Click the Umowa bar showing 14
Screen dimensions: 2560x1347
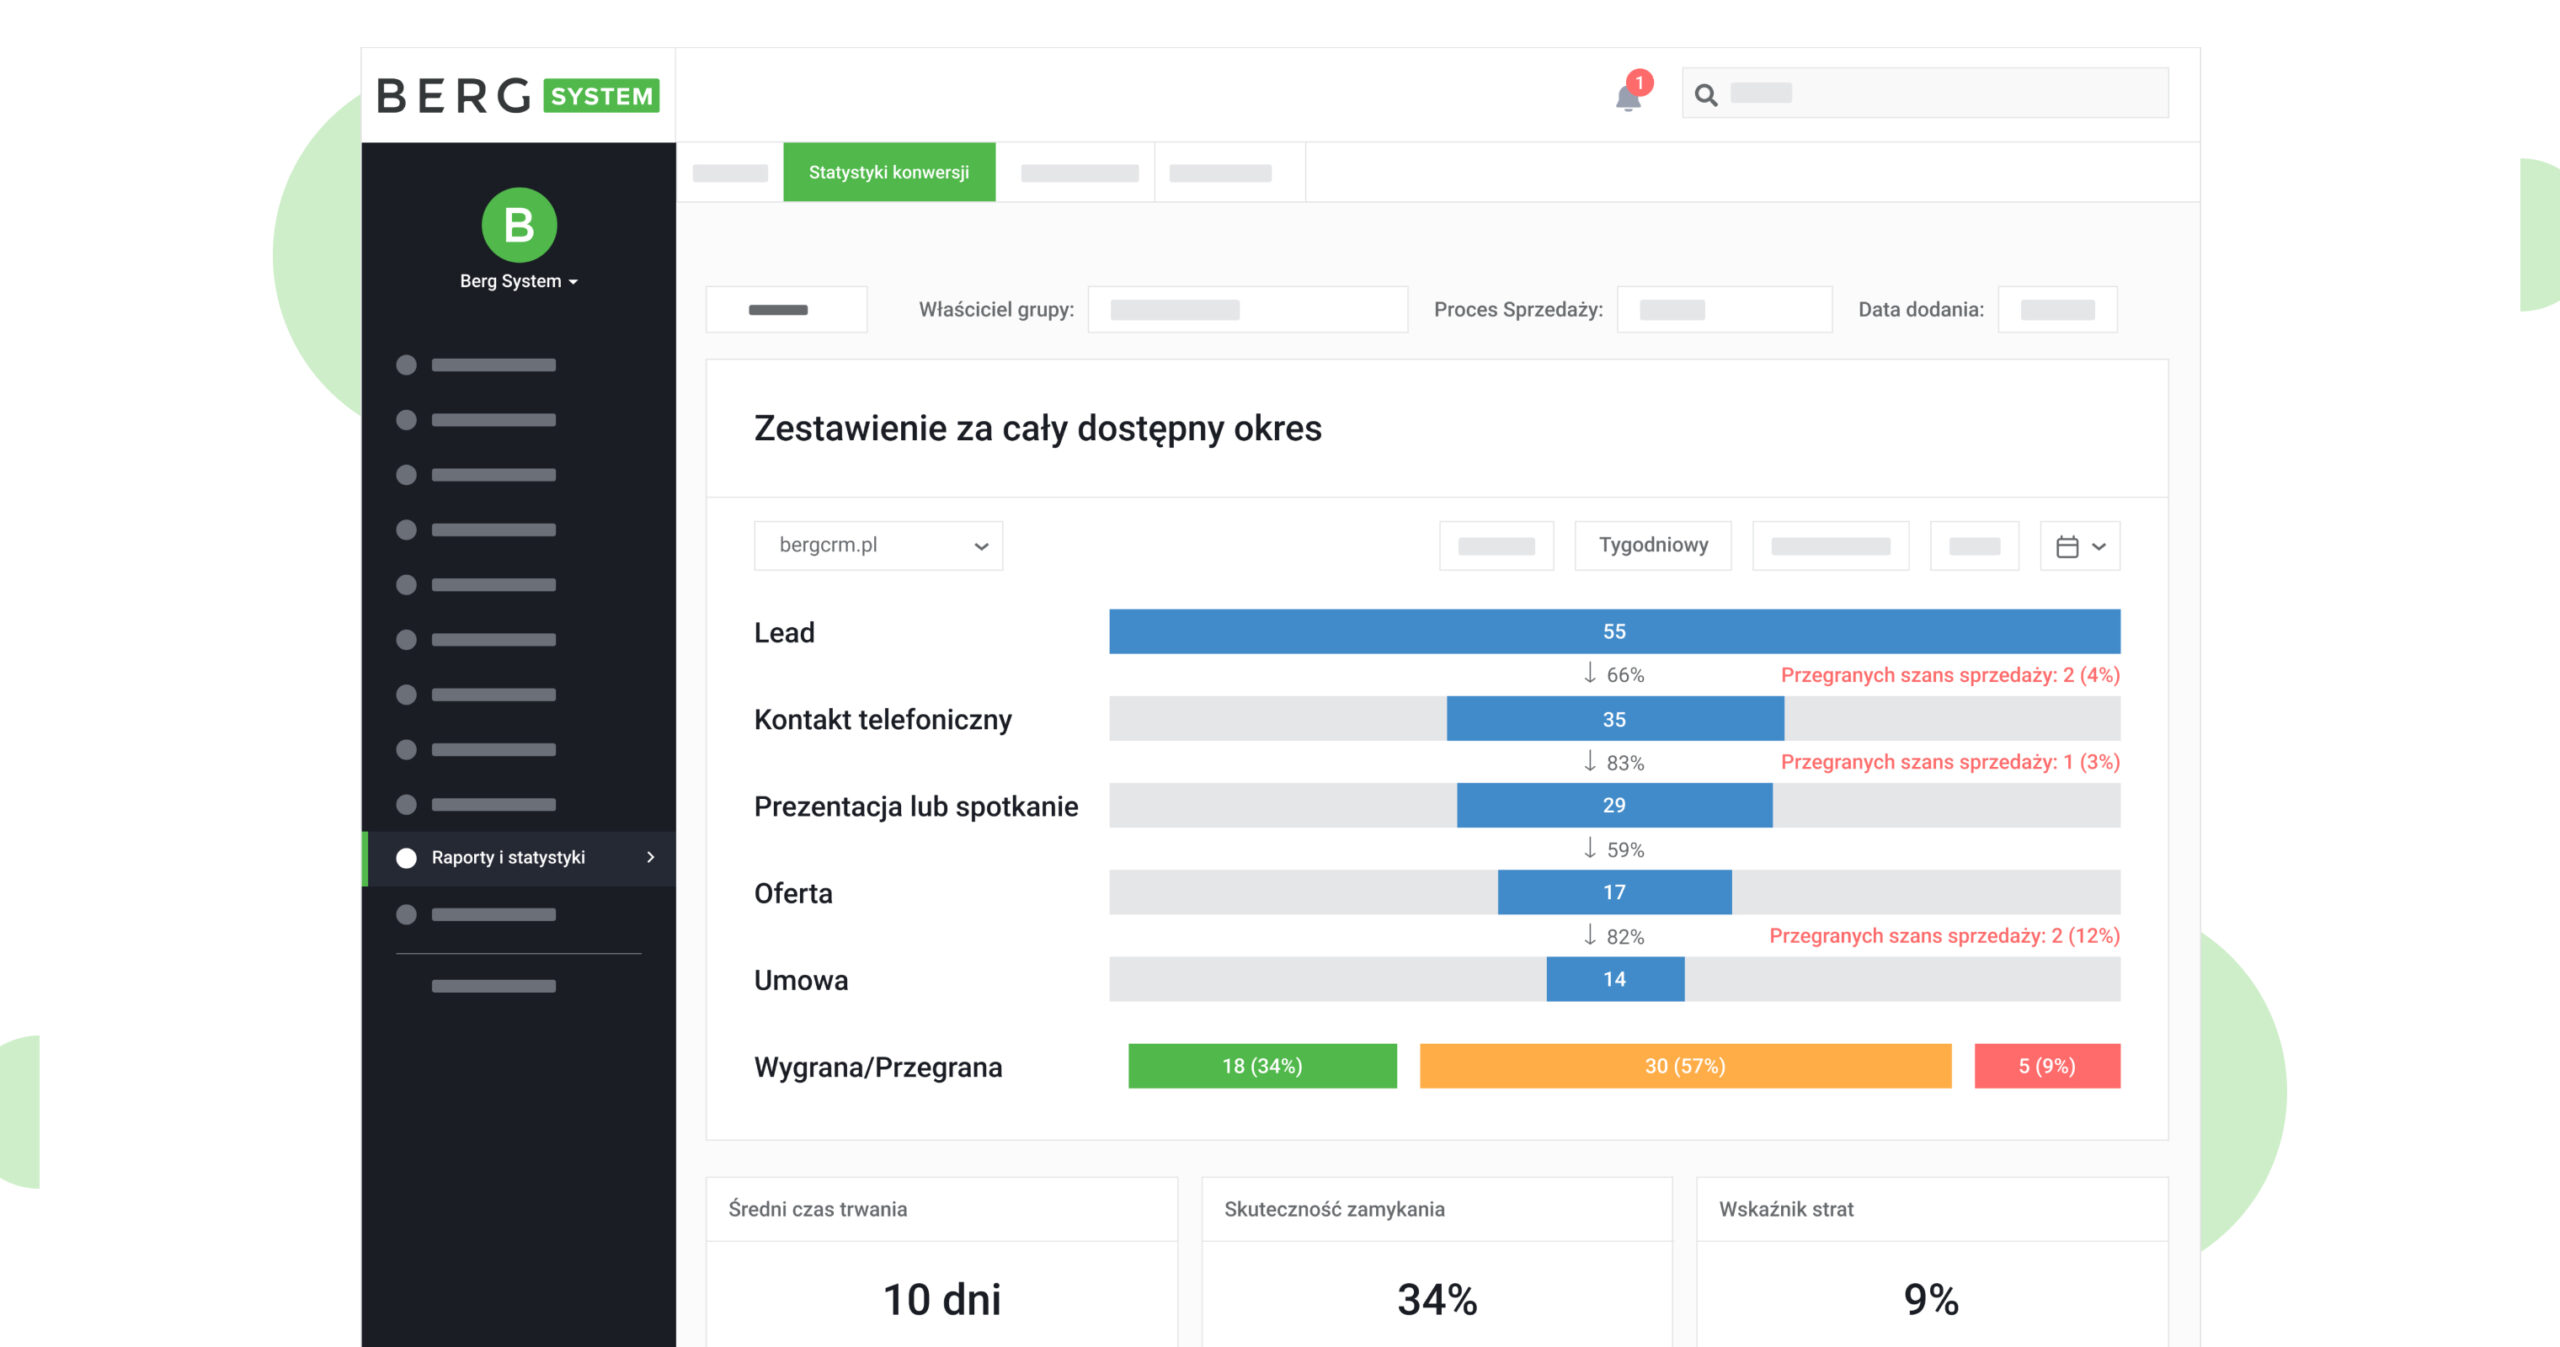pos(1615,979)
